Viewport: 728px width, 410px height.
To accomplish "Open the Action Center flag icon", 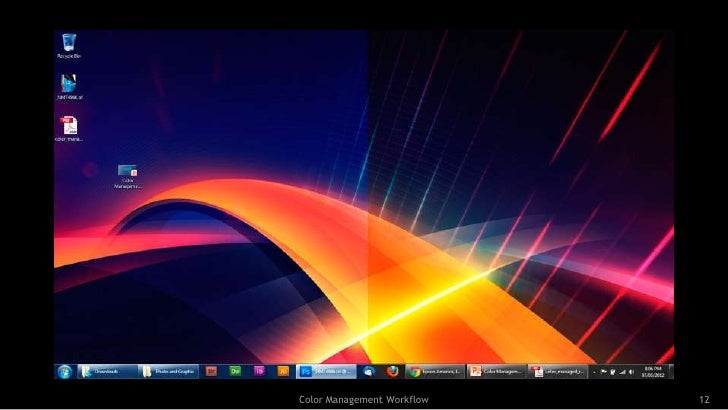I will pyautogui.click(x=604, y=372).
